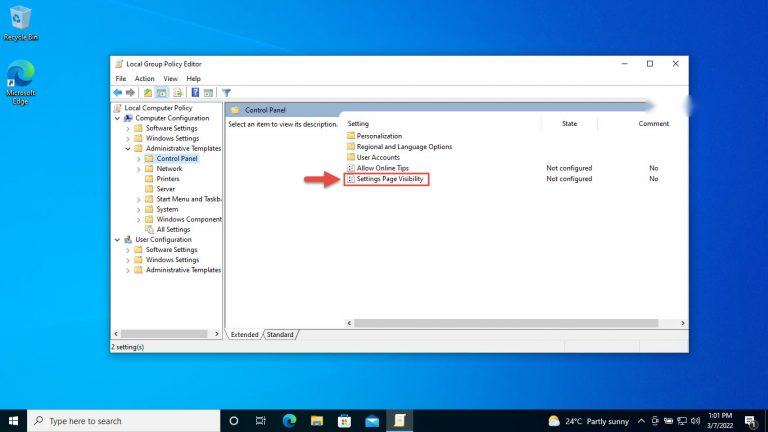The image size is (768, 432).
Task: Expand the Control Panel tree node
Action: point(139,159)
